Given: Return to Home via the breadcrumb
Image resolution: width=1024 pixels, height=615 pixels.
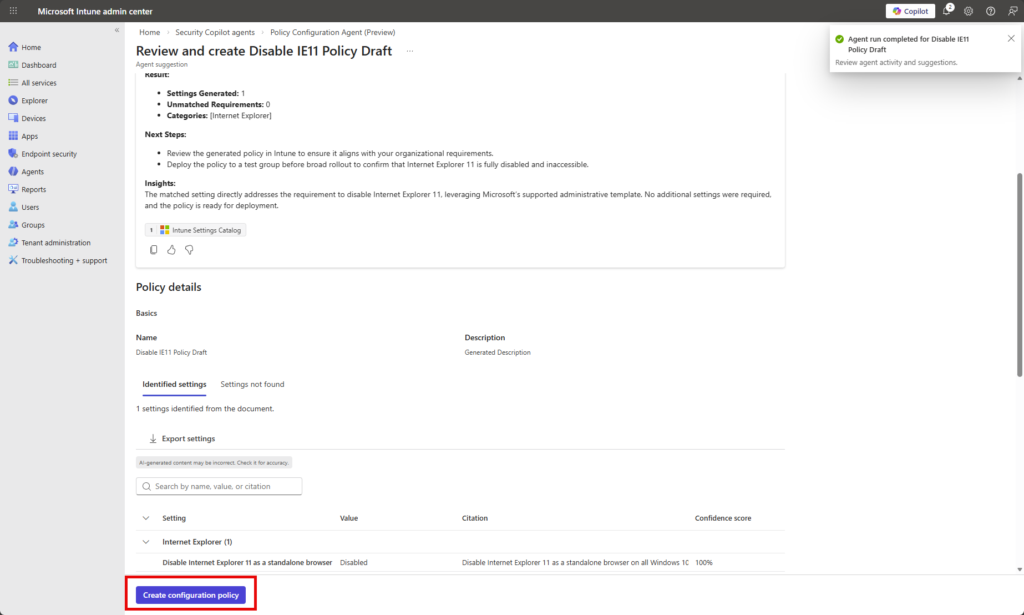Looking at the screenshot, I should point(149,31).
